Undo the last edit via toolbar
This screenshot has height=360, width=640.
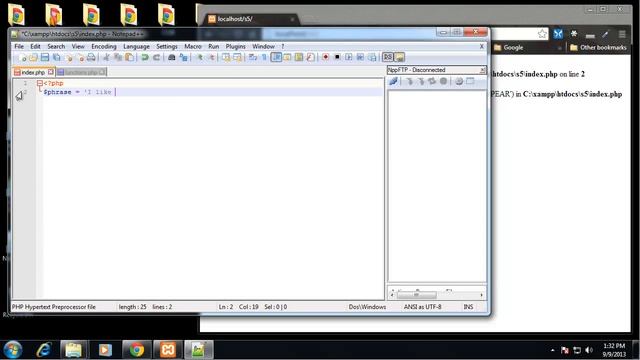(145, 58)
